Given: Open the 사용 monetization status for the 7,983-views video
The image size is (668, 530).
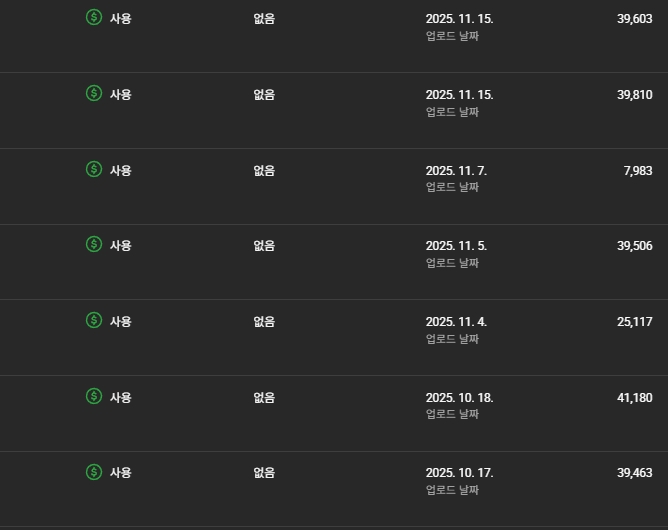Looking at the screenshot, I should (x=120, y=170).
